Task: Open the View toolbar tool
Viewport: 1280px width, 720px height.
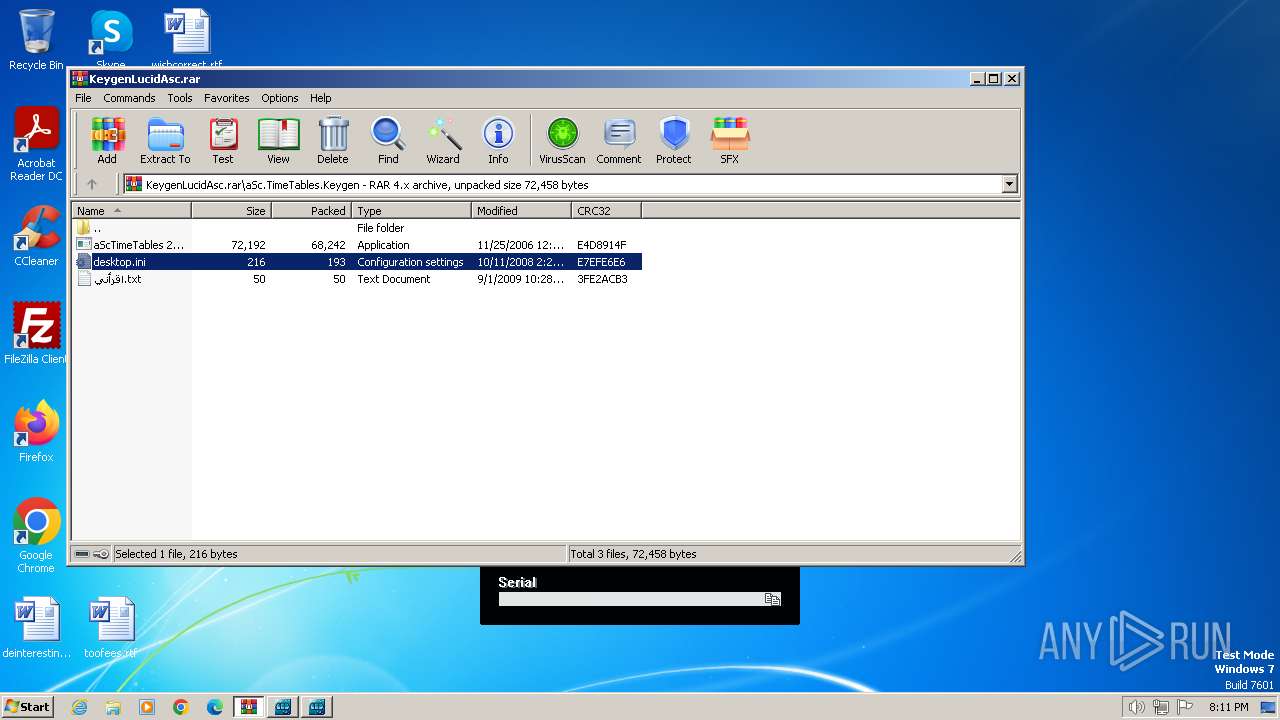Action: pos(278,141)
